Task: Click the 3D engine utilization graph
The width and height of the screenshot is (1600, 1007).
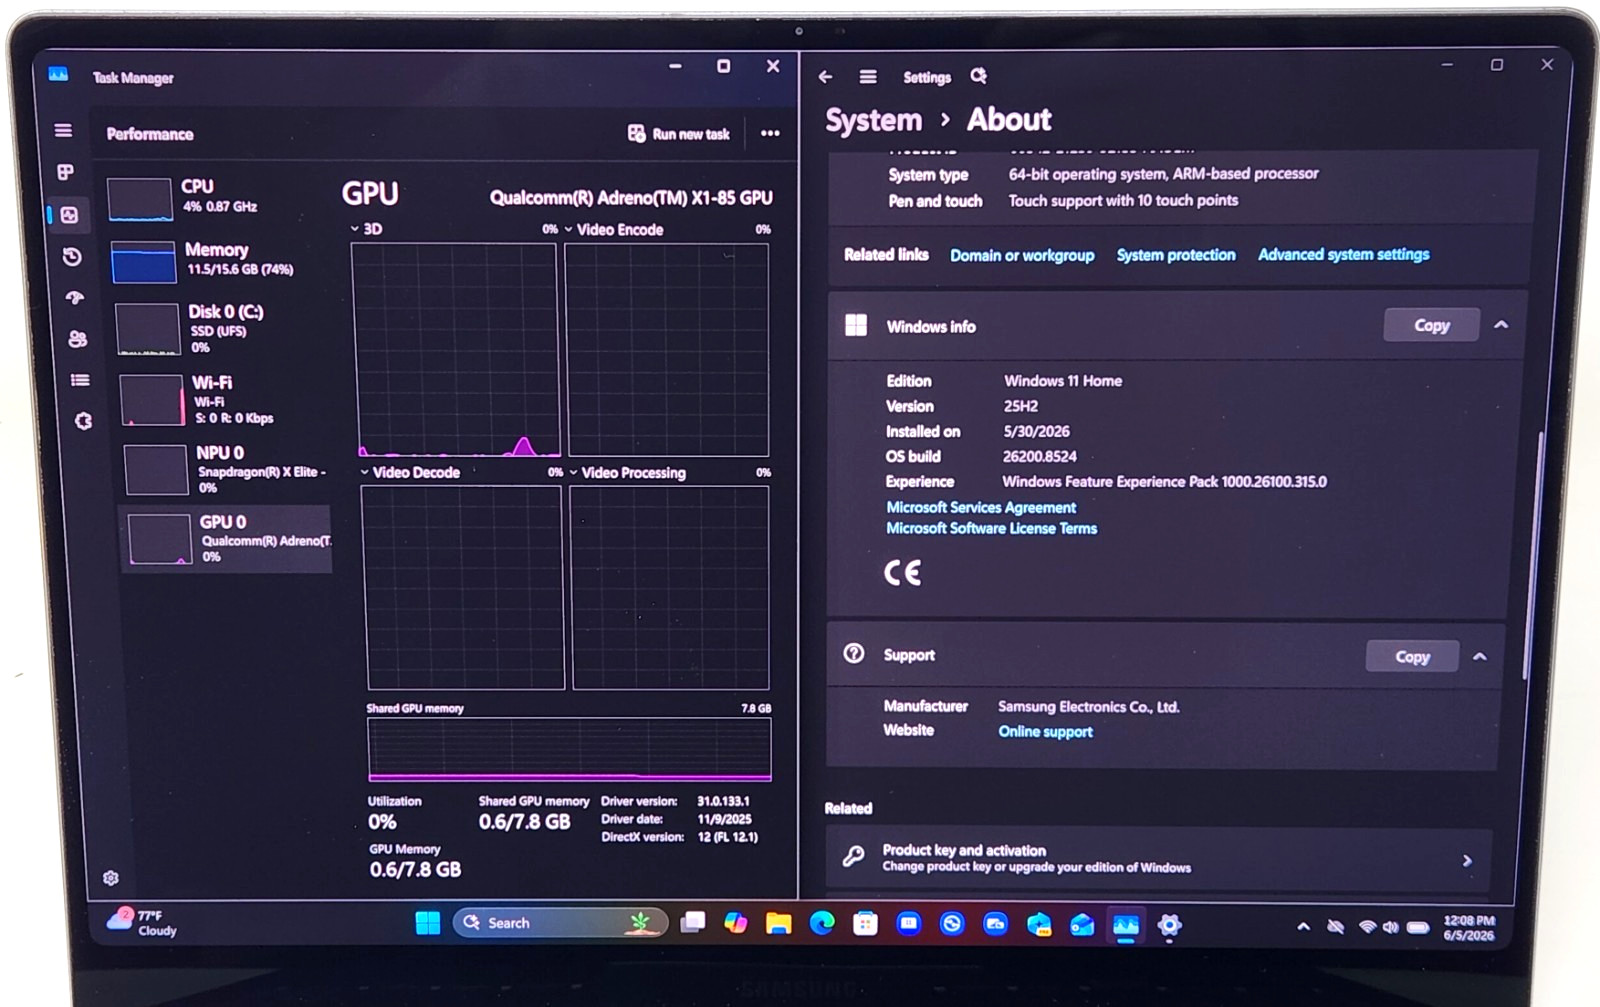Action: tap(455, 349)
